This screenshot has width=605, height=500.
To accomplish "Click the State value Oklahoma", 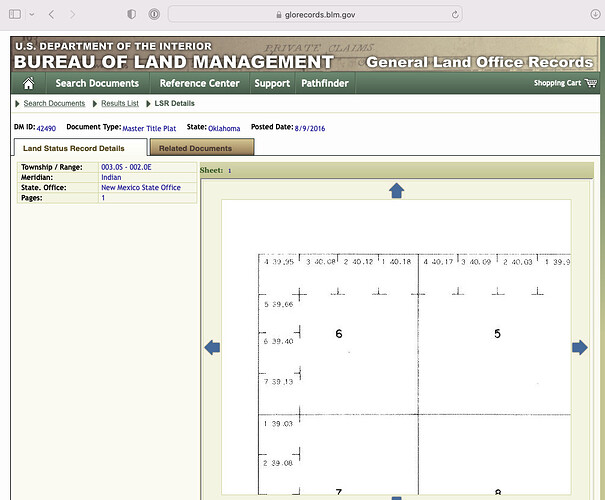I will tap(224, 128).
